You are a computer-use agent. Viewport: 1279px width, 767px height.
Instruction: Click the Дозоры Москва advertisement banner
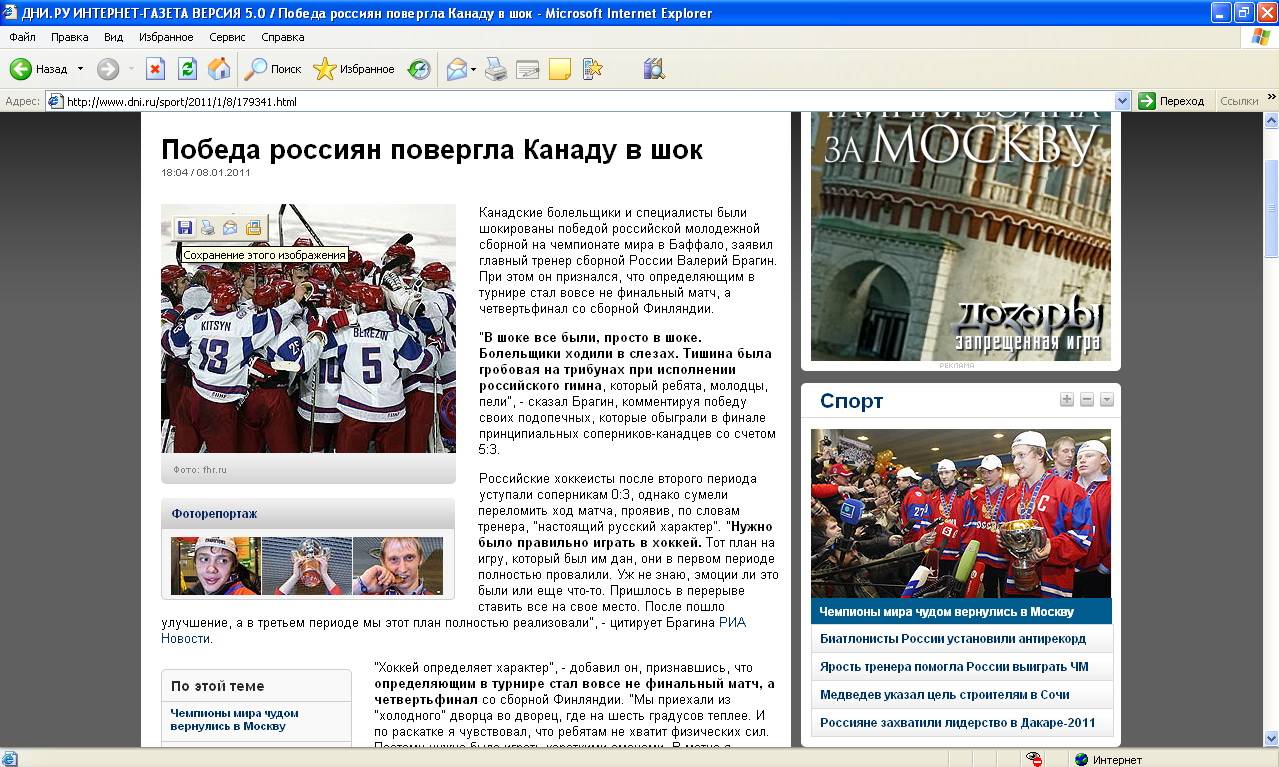click(961, 236)
